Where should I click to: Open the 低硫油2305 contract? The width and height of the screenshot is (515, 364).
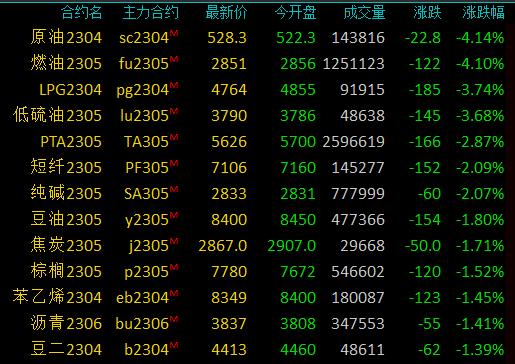(57, 115)
